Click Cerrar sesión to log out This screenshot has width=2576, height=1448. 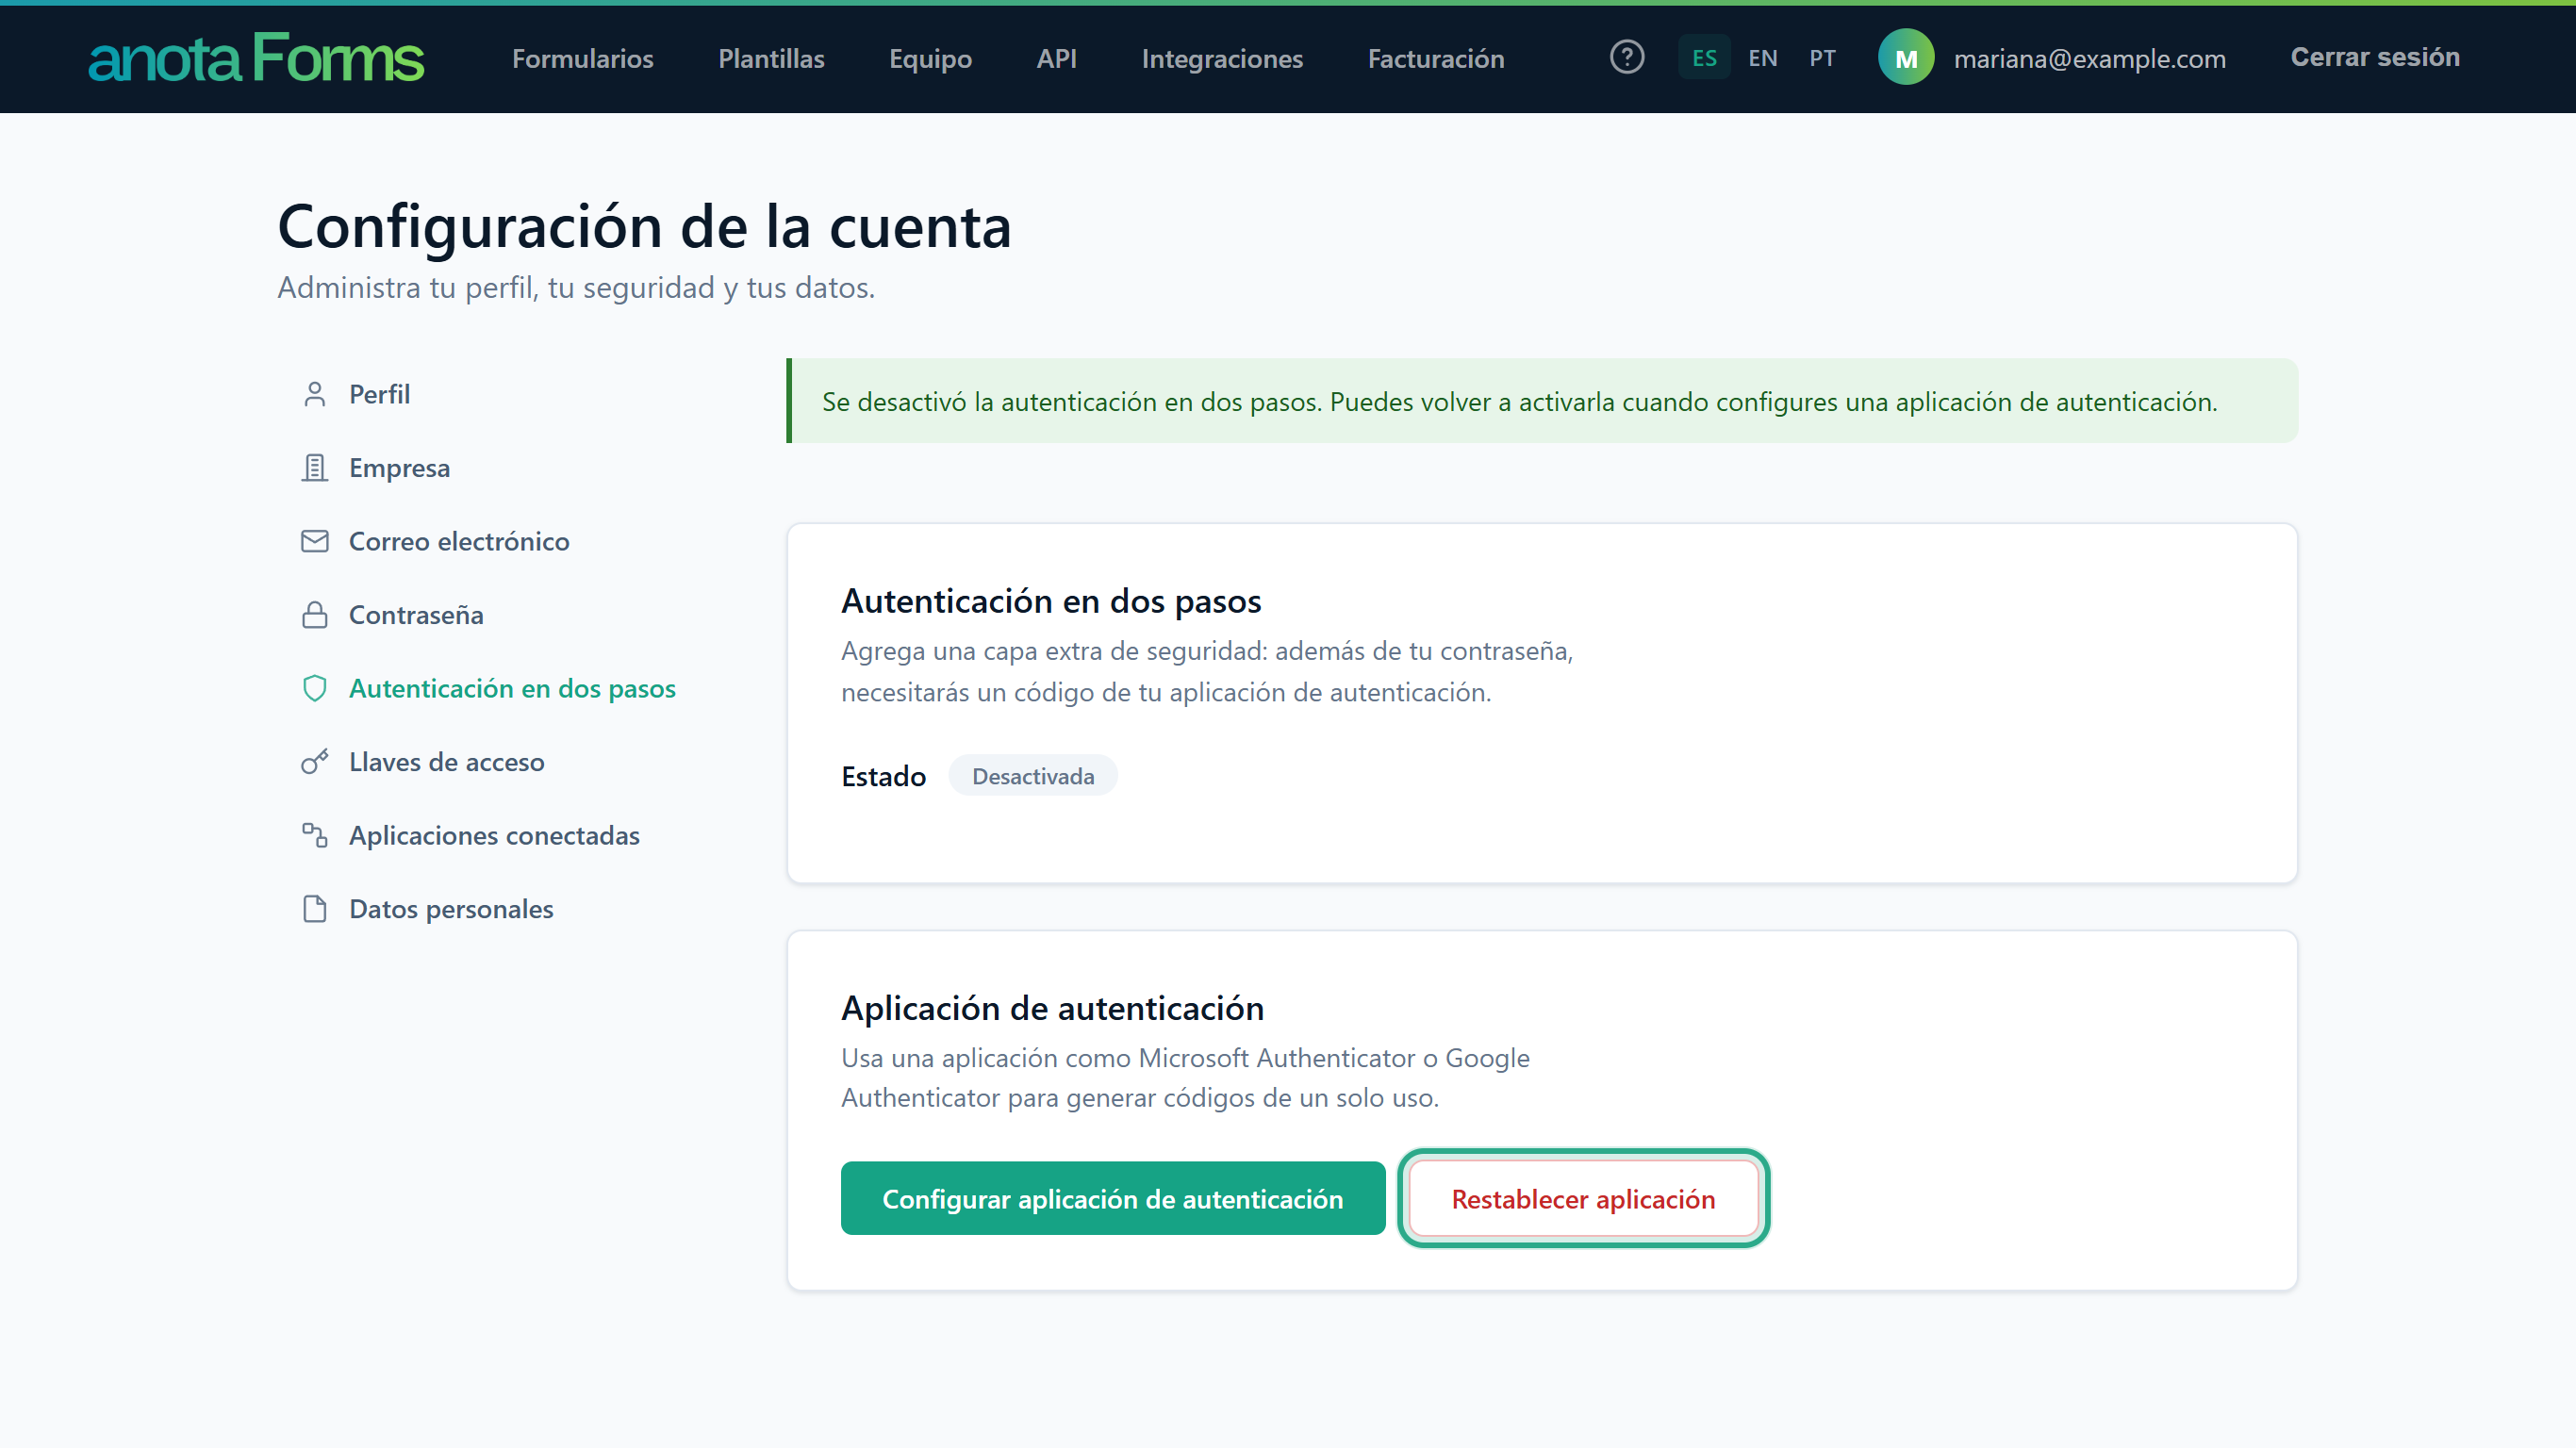pos(2375,57)
